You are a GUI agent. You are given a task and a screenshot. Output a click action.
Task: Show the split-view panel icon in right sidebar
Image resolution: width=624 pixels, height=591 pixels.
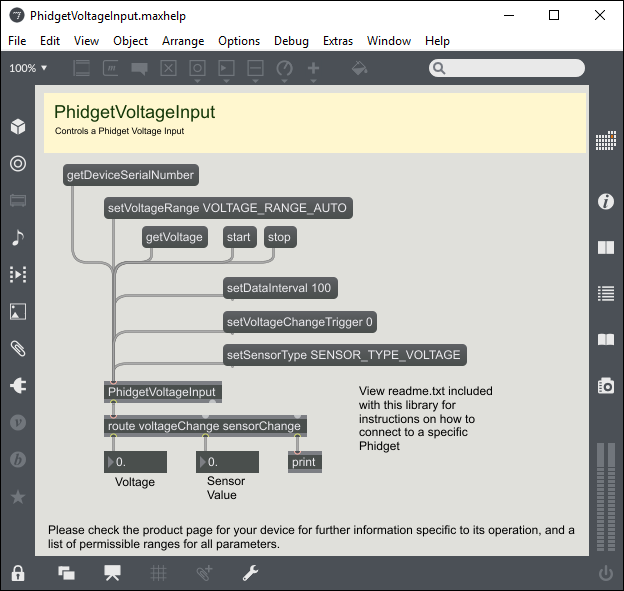click(x=606, y=248)
